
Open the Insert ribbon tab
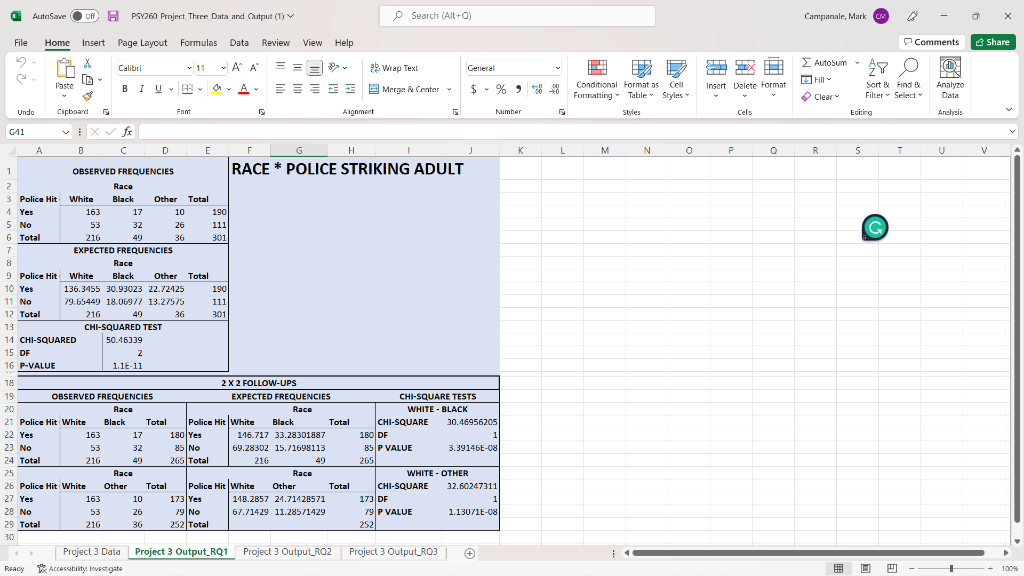93,42
